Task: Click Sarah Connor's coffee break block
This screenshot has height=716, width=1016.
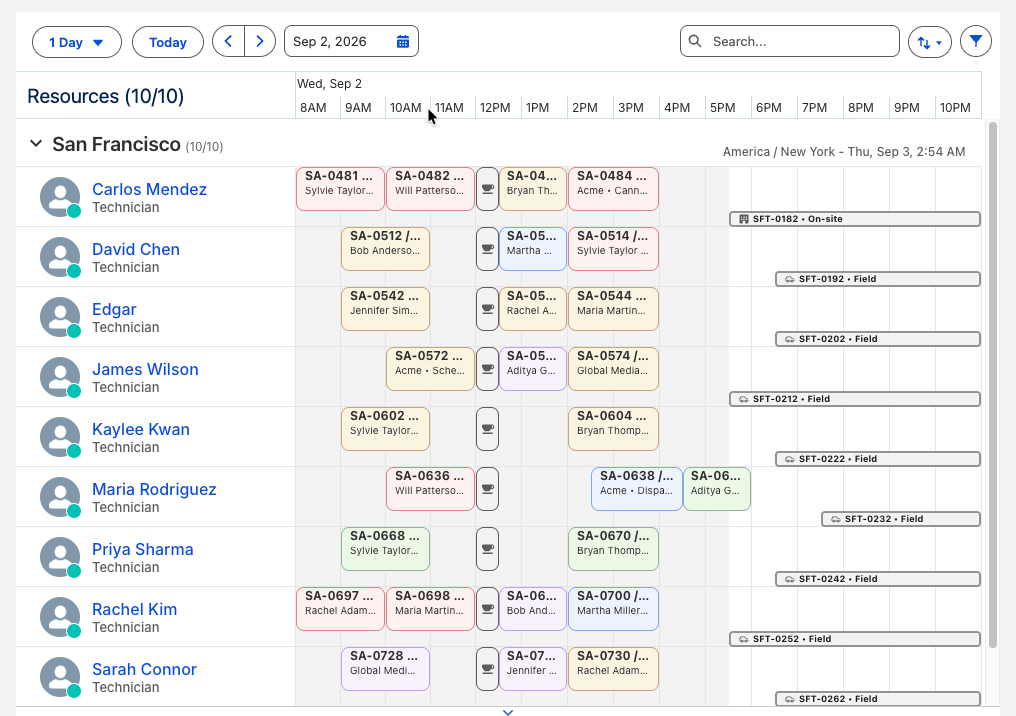Action: point(487,669)
